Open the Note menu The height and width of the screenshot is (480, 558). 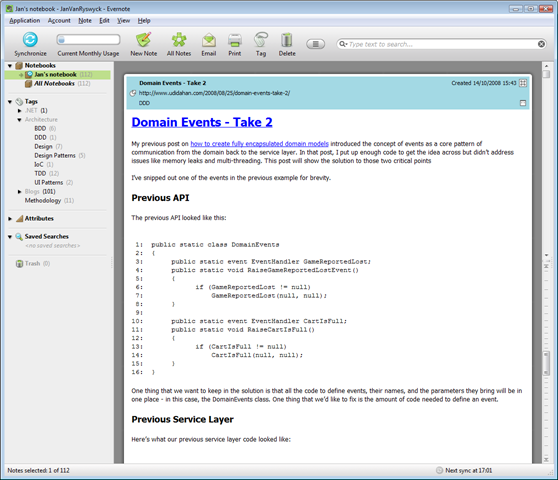point(85,21)
